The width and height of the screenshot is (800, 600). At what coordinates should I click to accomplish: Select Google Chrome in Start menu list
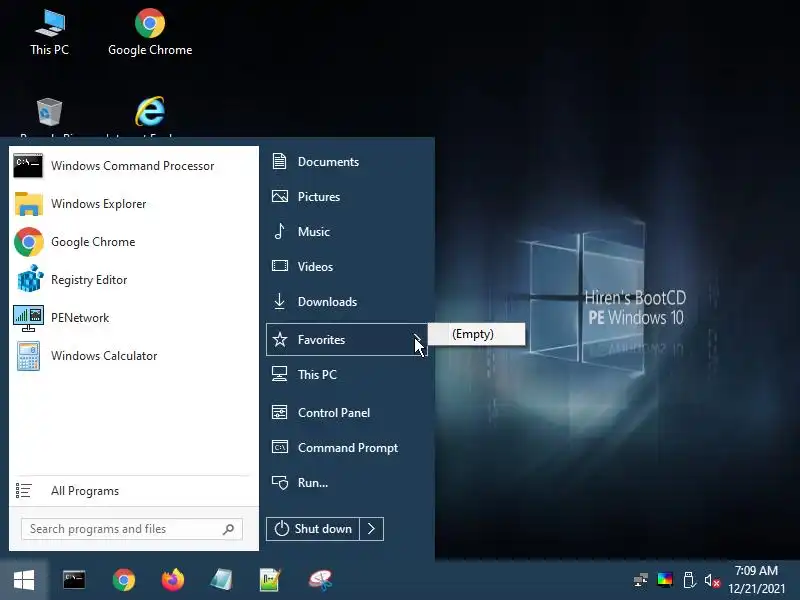click(134, 242)
